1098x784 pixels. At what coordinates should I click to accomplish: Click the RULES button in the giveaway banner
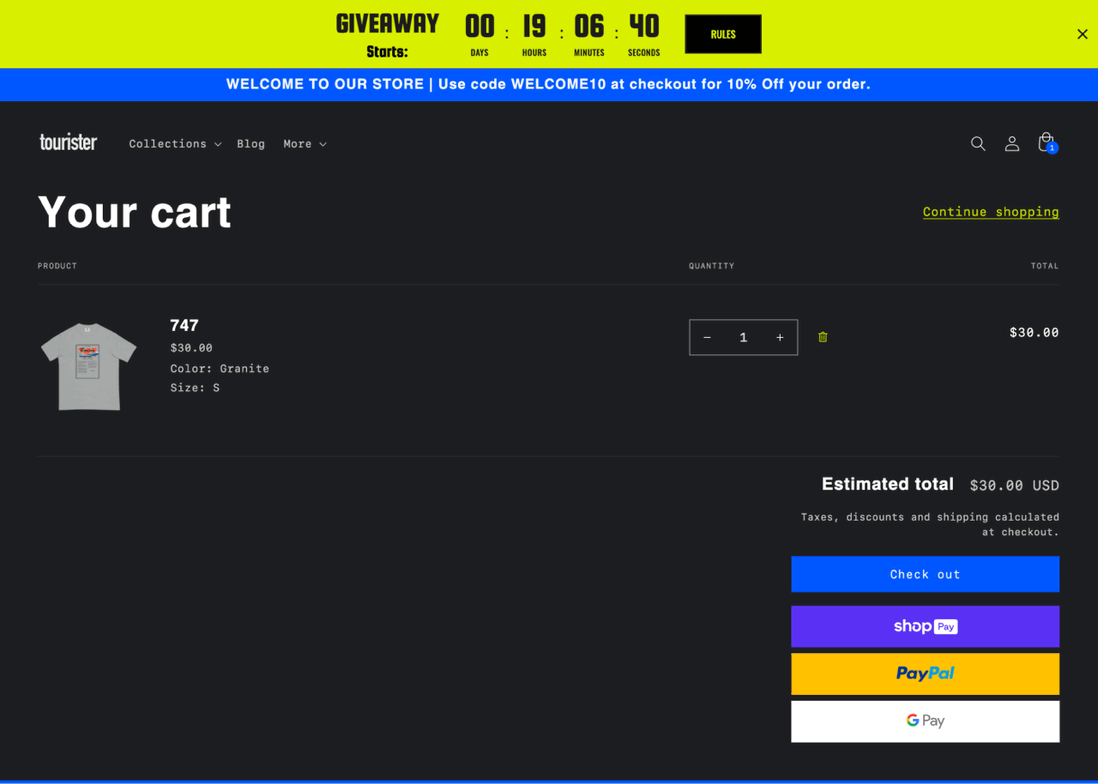[722, 33]
